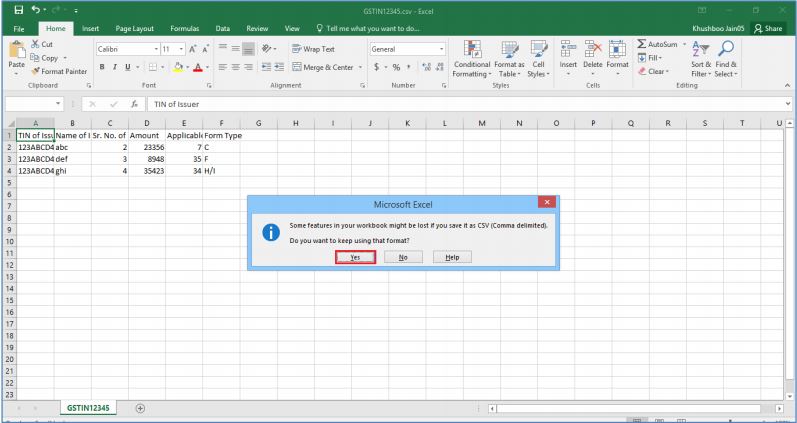This screenshot has height=423, width=797.
Task: Click the formula bar showing TIN of Issuer
Action: pyautogui.click(x=460, y=103)
